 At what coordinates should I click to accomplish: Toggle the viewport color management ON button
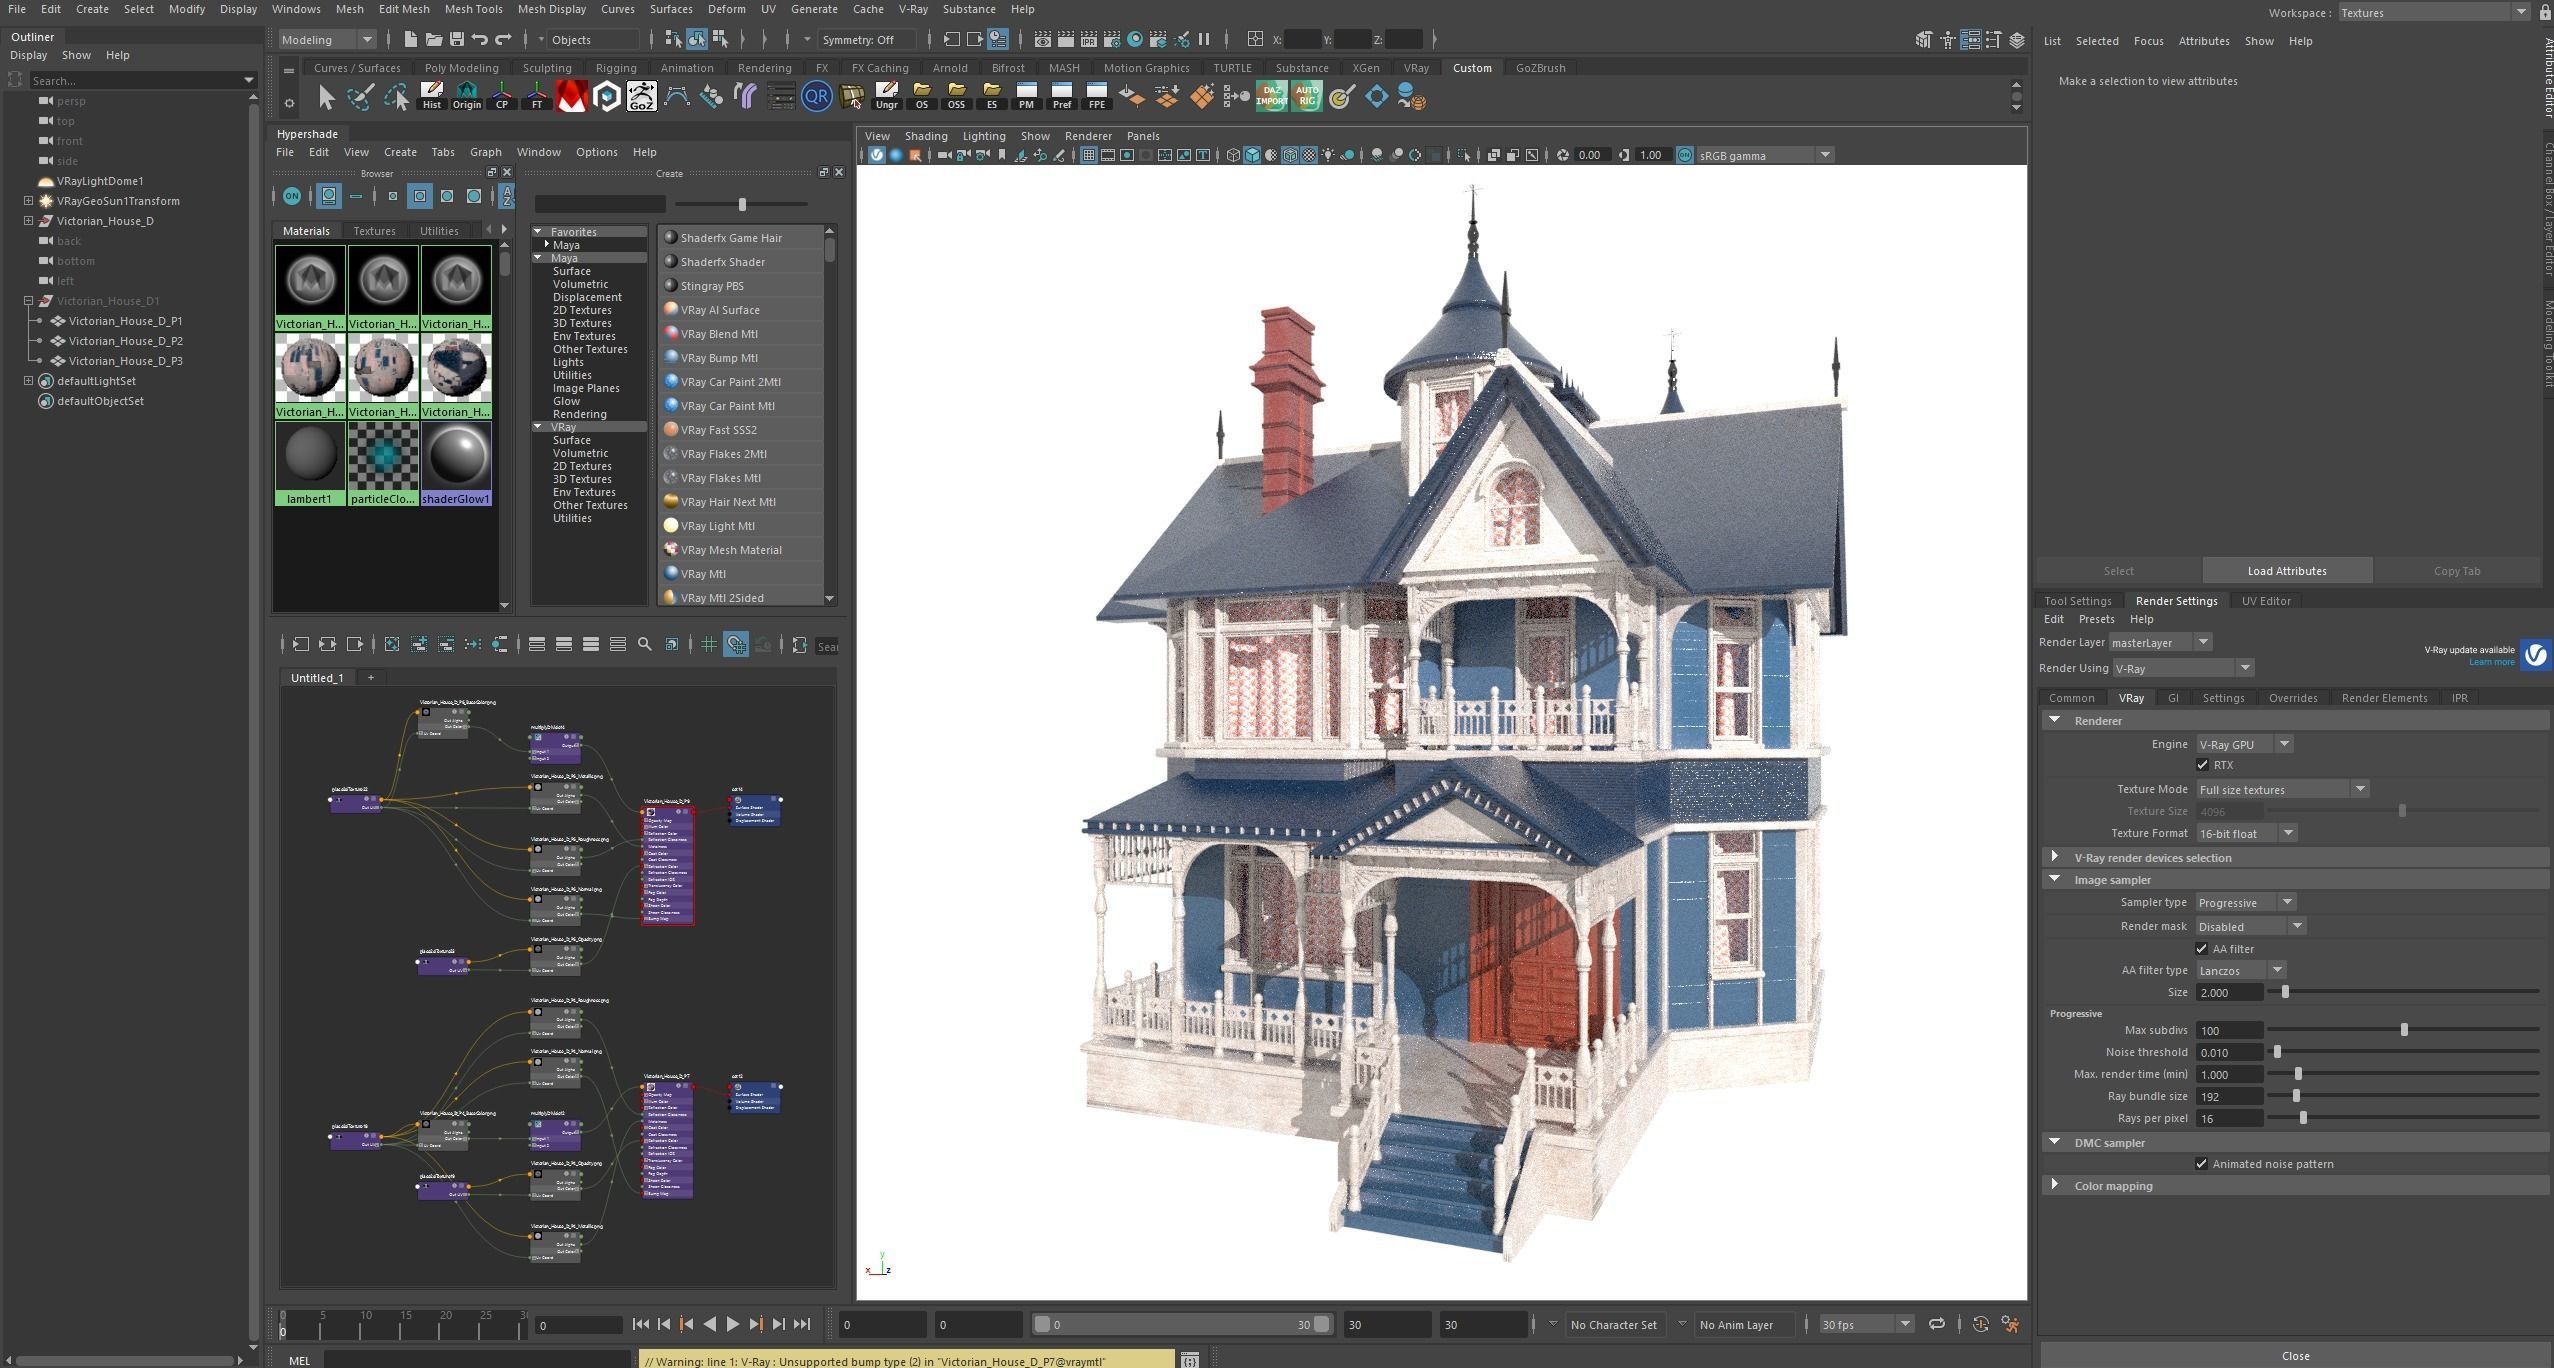tap(1685, 155)
